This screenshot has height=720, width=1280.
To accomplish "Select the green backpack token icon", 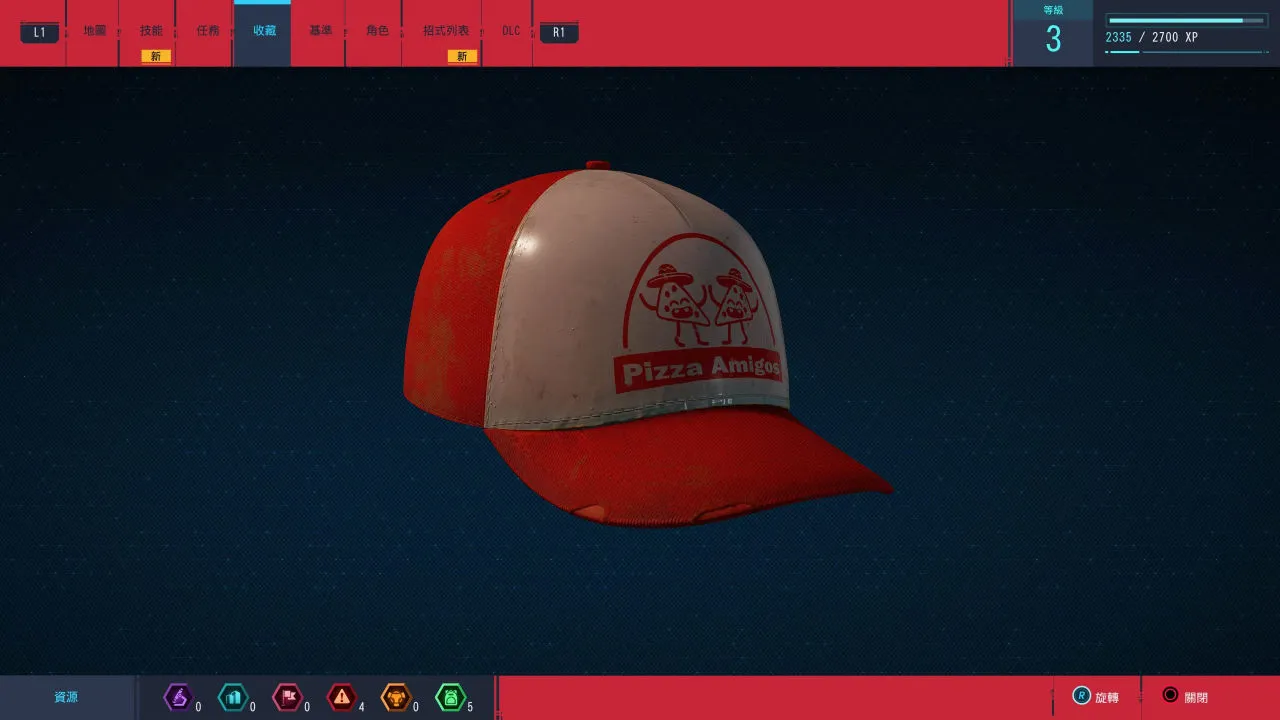I will pyautogui.click(x=451, y=697).
